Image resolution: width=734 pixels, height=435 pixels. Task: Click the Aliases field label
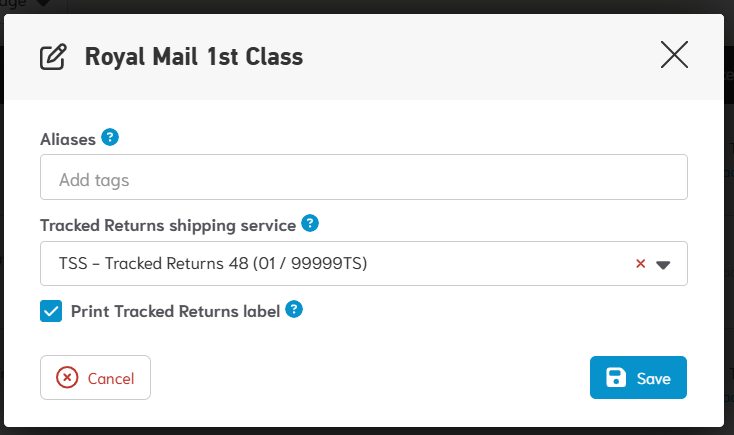(68, 140)
